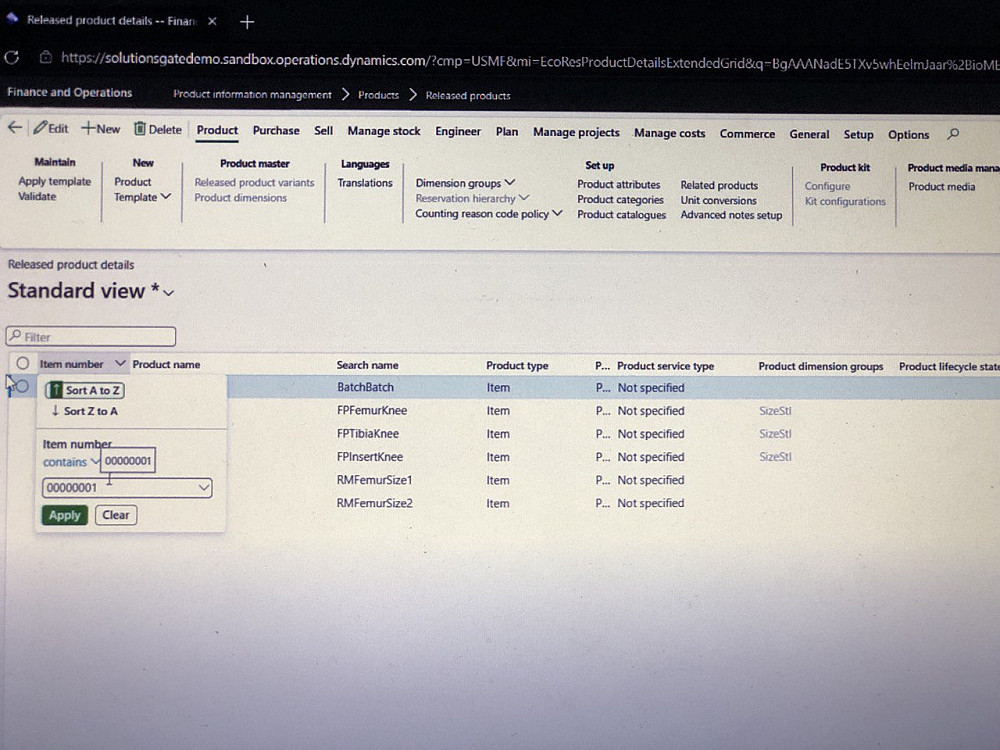Open the Commerce tab

pyautogui.click(x=747, y=134)
